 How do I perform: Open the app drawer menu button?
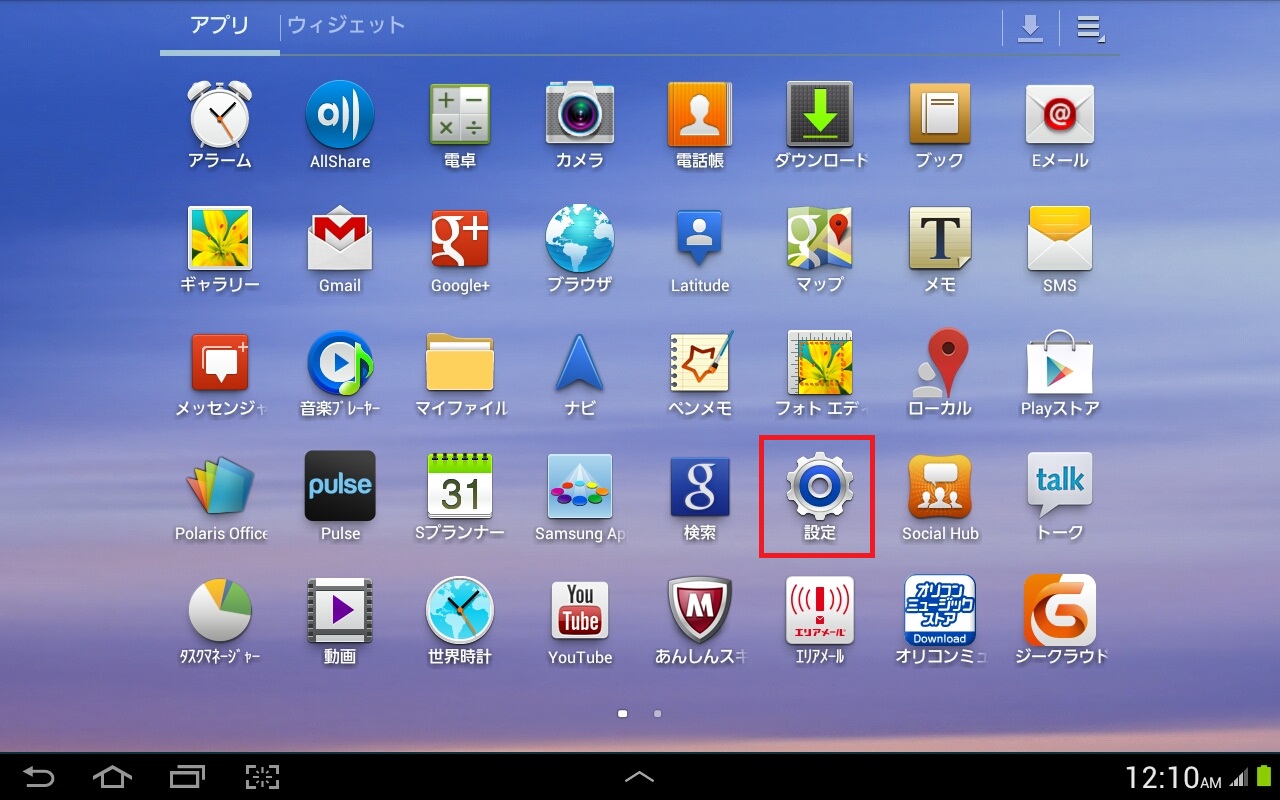tap(1090, 28)
